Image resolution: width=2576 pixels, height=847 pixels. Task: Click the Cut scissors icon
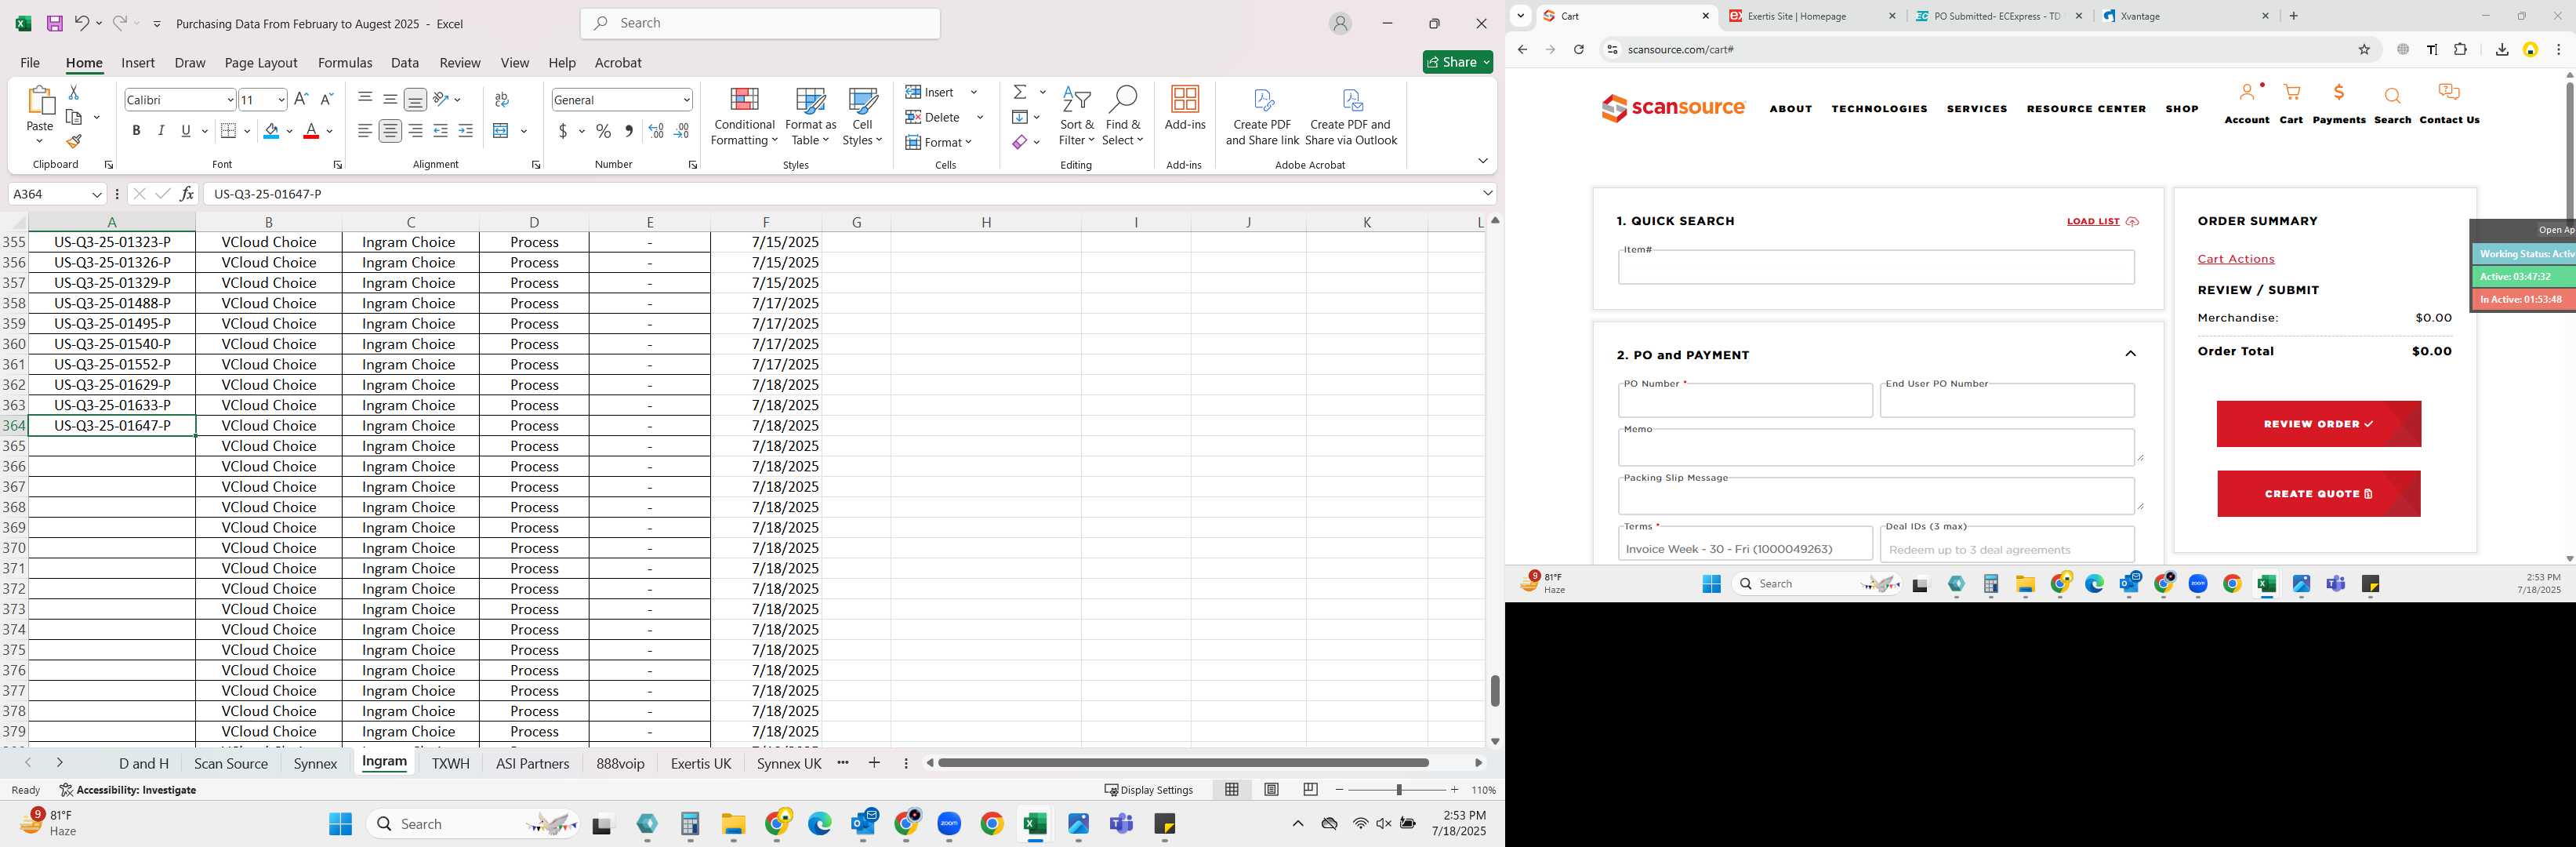pyautogui.click(x=73, y=92)
